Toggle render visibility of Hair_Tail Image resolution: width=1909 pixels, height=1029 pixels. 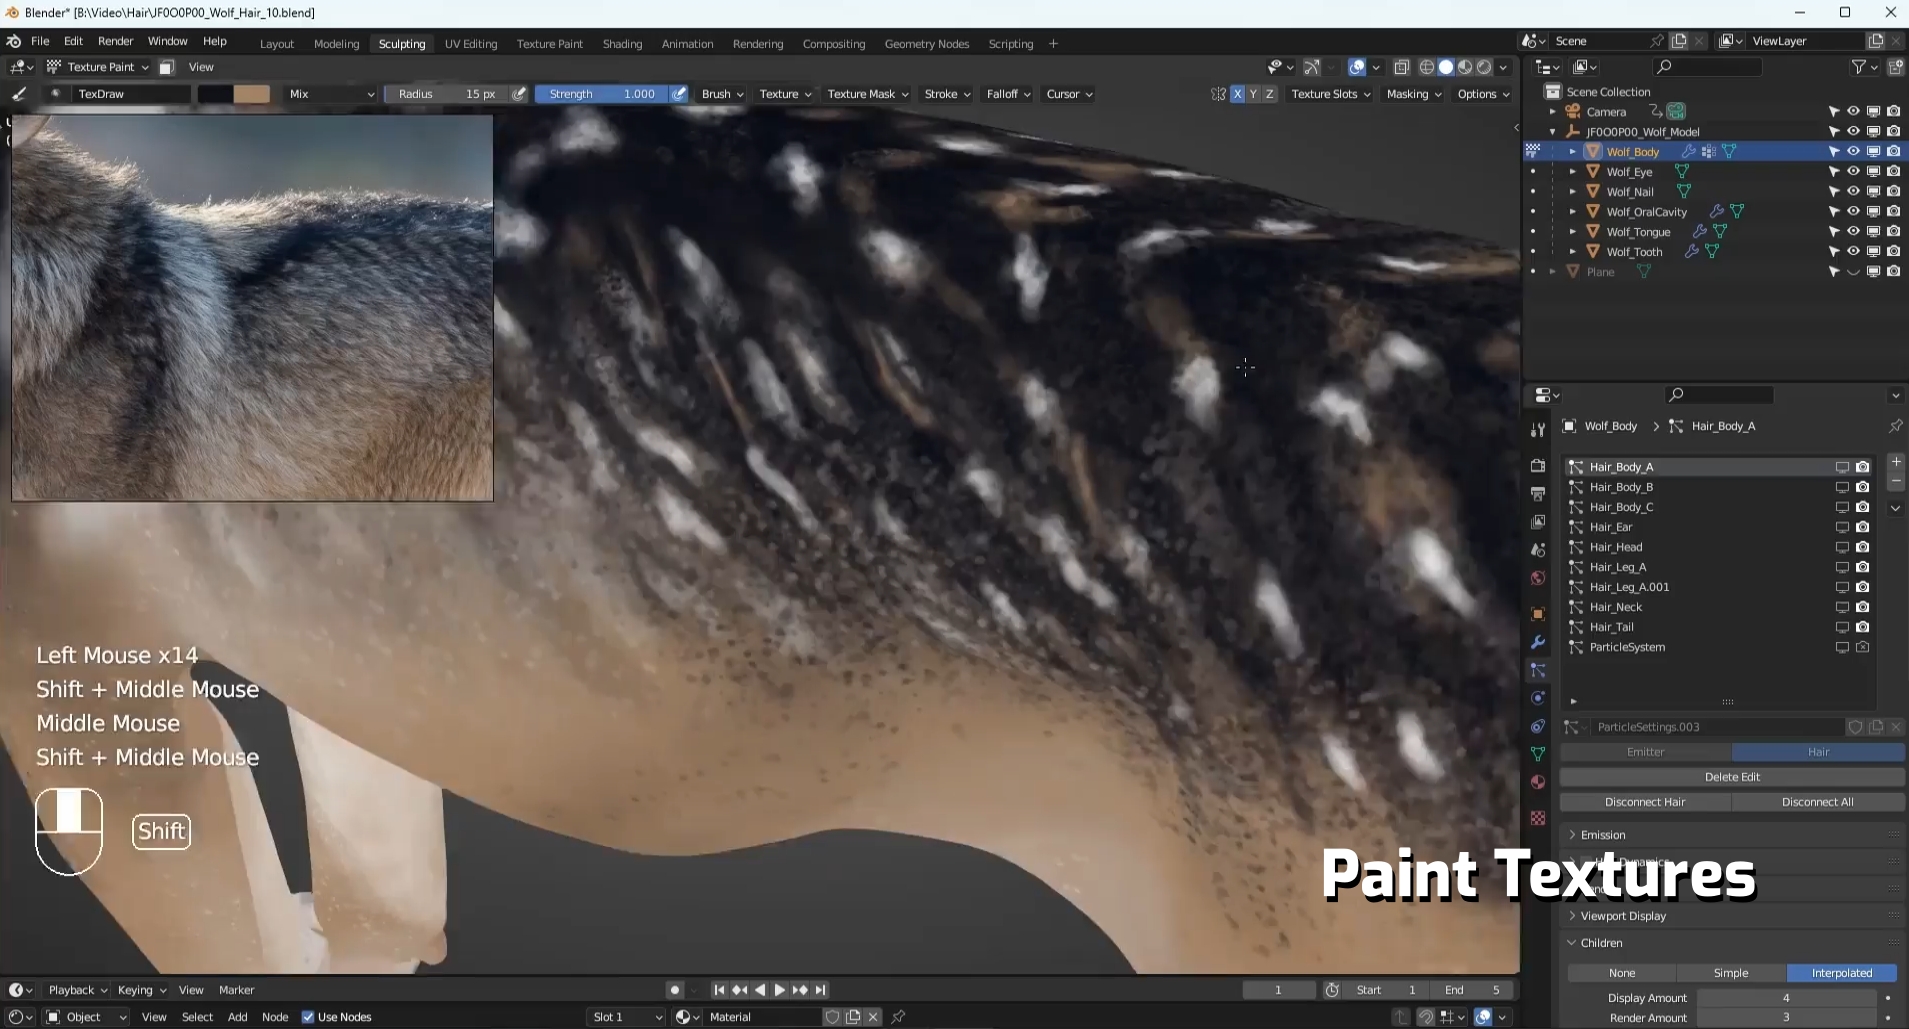click(x=1862, y=627)
